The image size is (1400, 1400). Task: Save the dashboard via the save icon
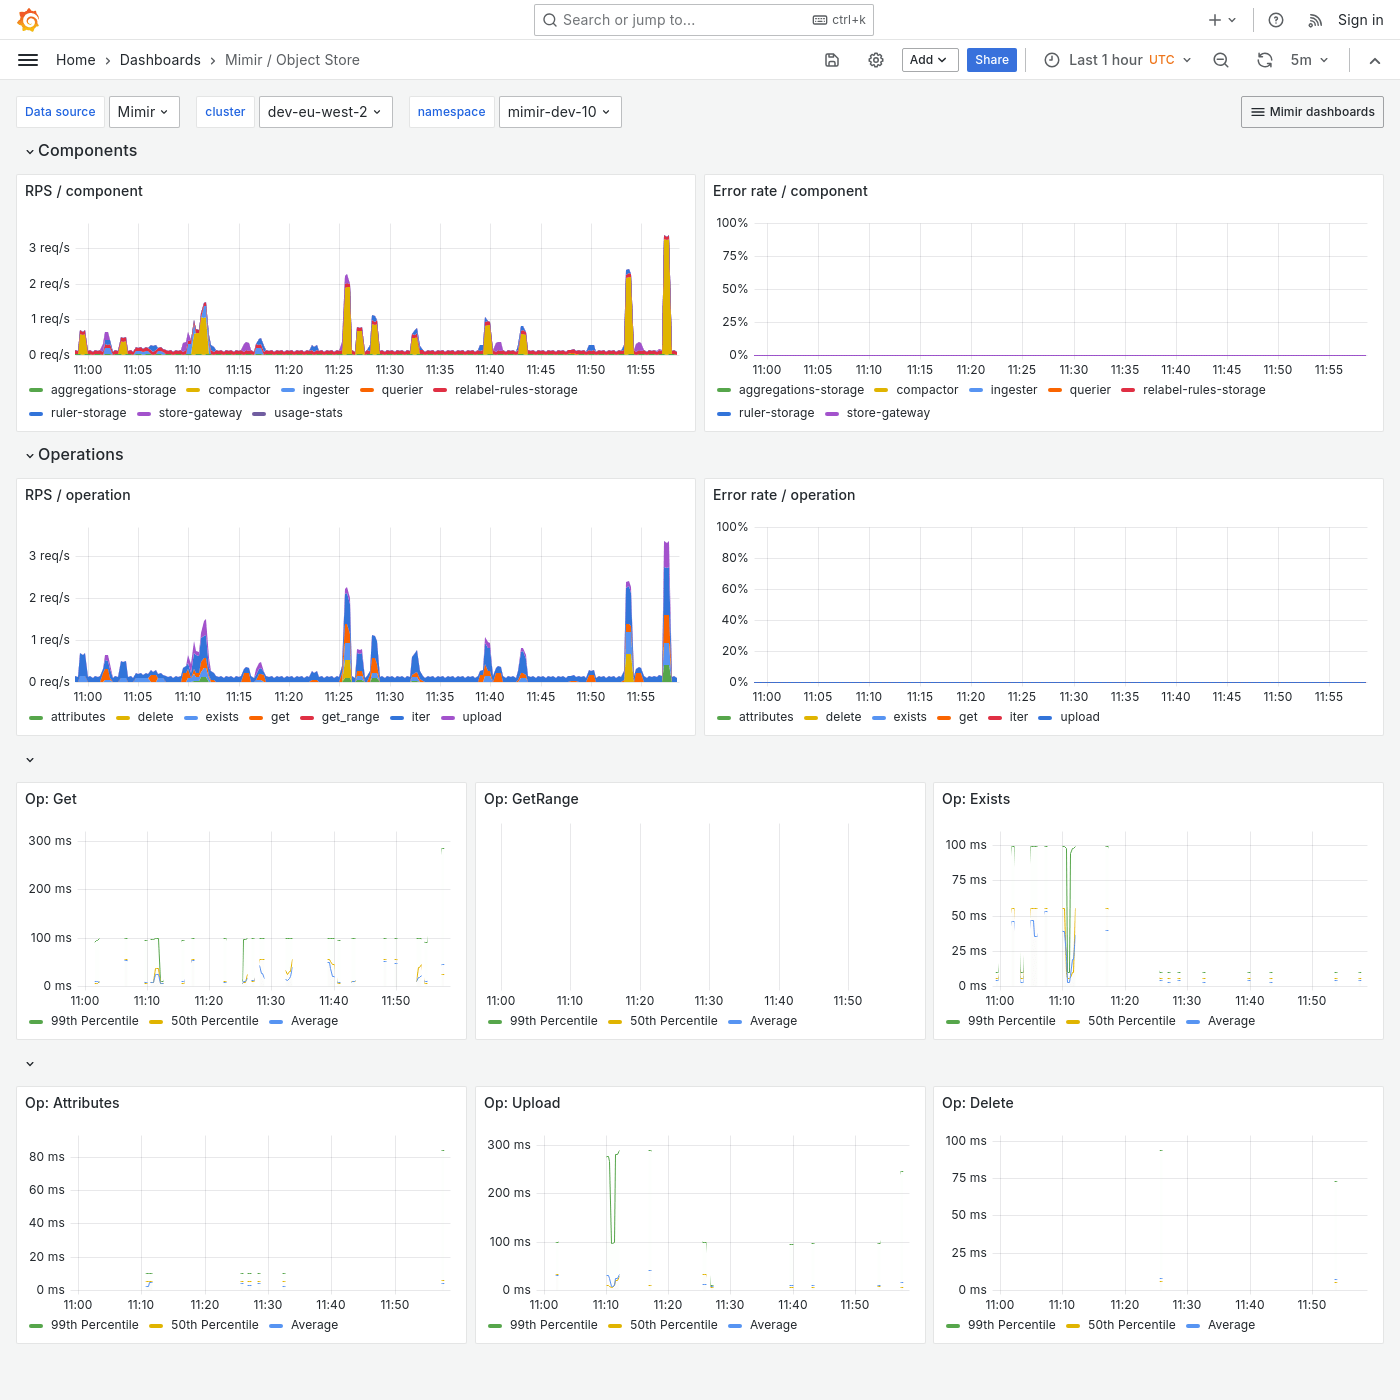831,60
